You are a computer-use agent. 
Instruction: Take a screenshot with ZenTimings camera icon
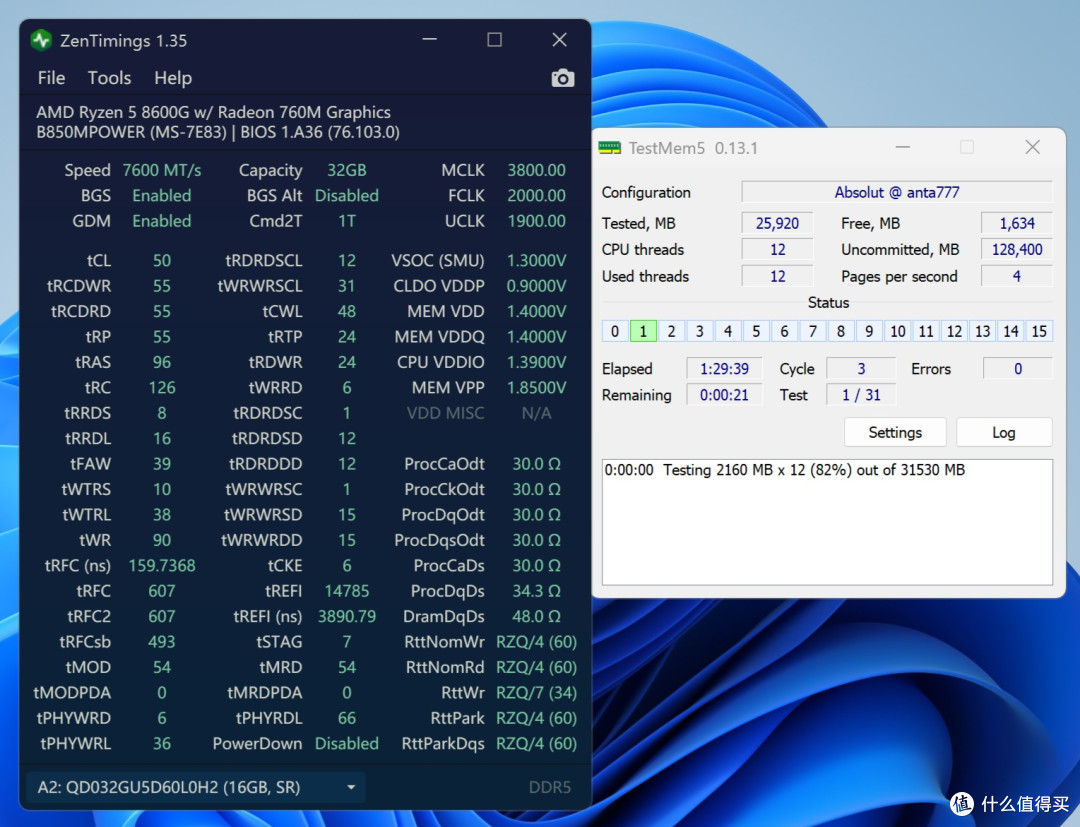tap(563, 78)
